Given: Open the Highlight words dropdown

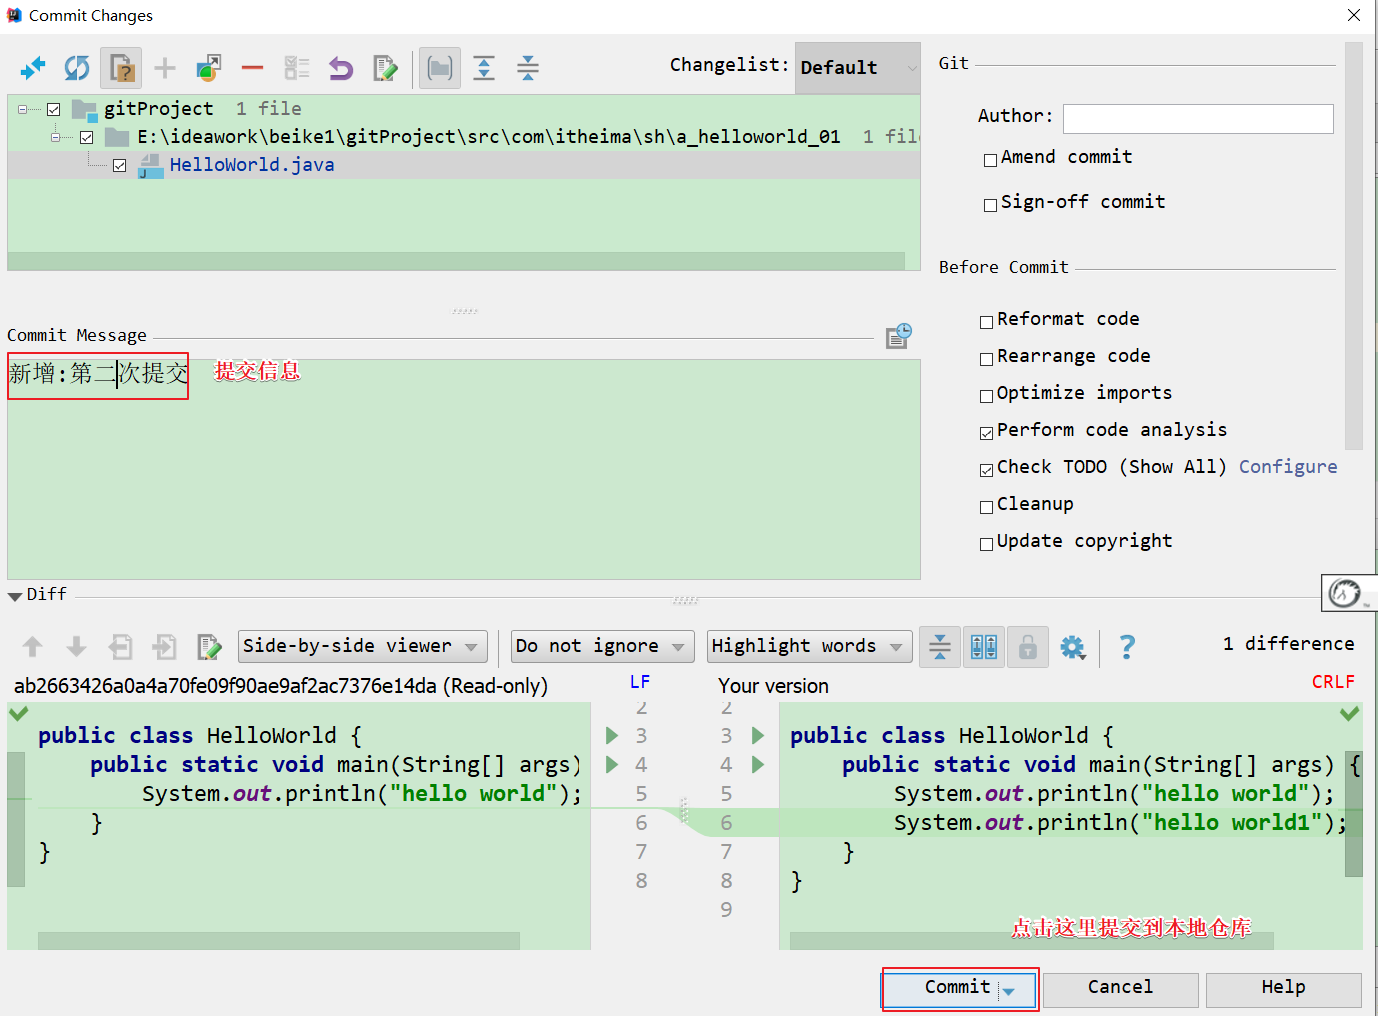Looking at the screenshot, I should pyautogui.click(x=808, y=647).
